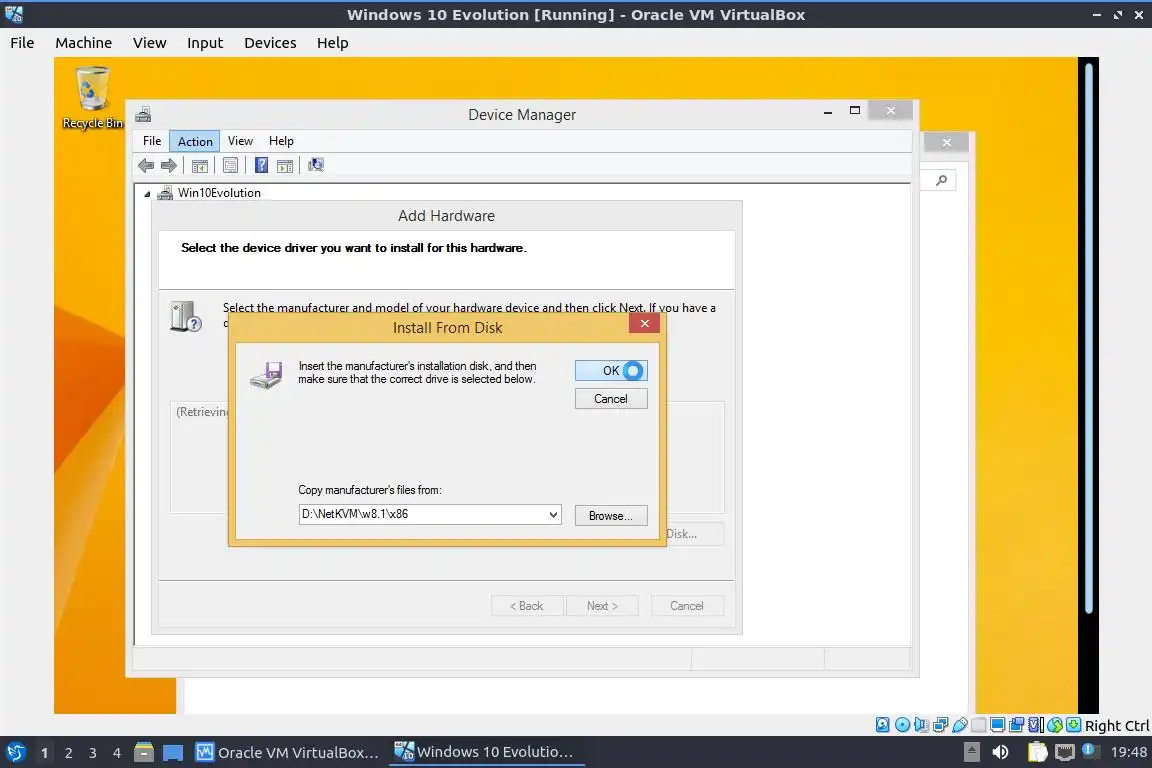Click the Next button in Add Hardware wizard

tap(602, 606)
